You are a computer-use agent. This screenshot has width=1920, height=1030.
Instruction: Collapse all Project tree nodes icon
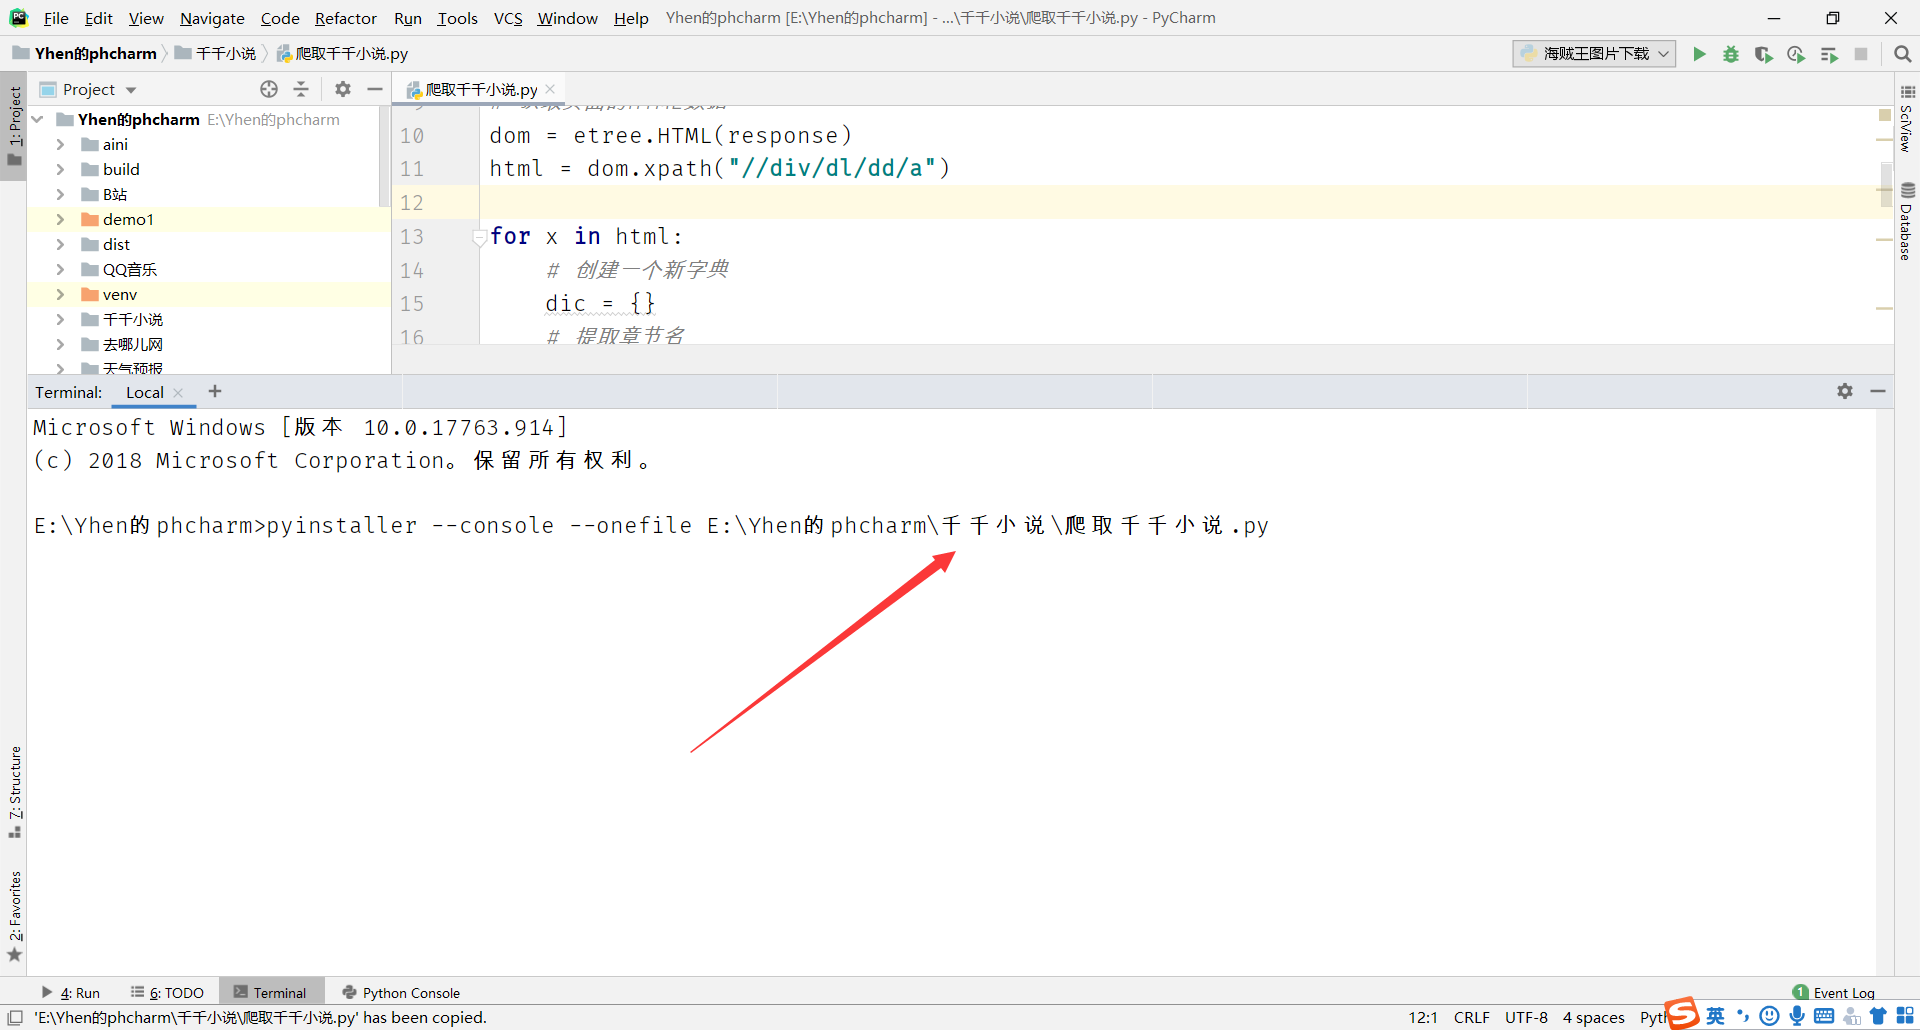(x=301, y=89)
